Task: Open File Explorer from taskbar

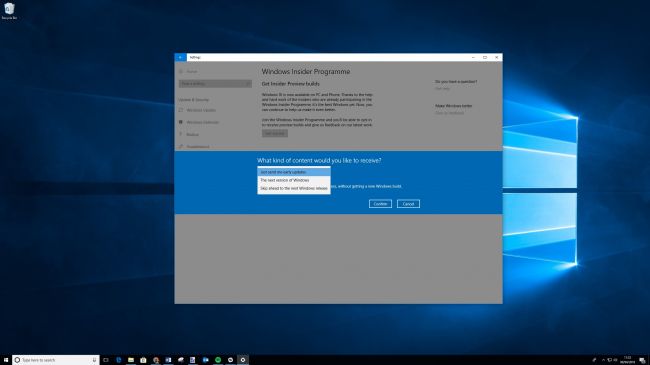Action: 131,360
